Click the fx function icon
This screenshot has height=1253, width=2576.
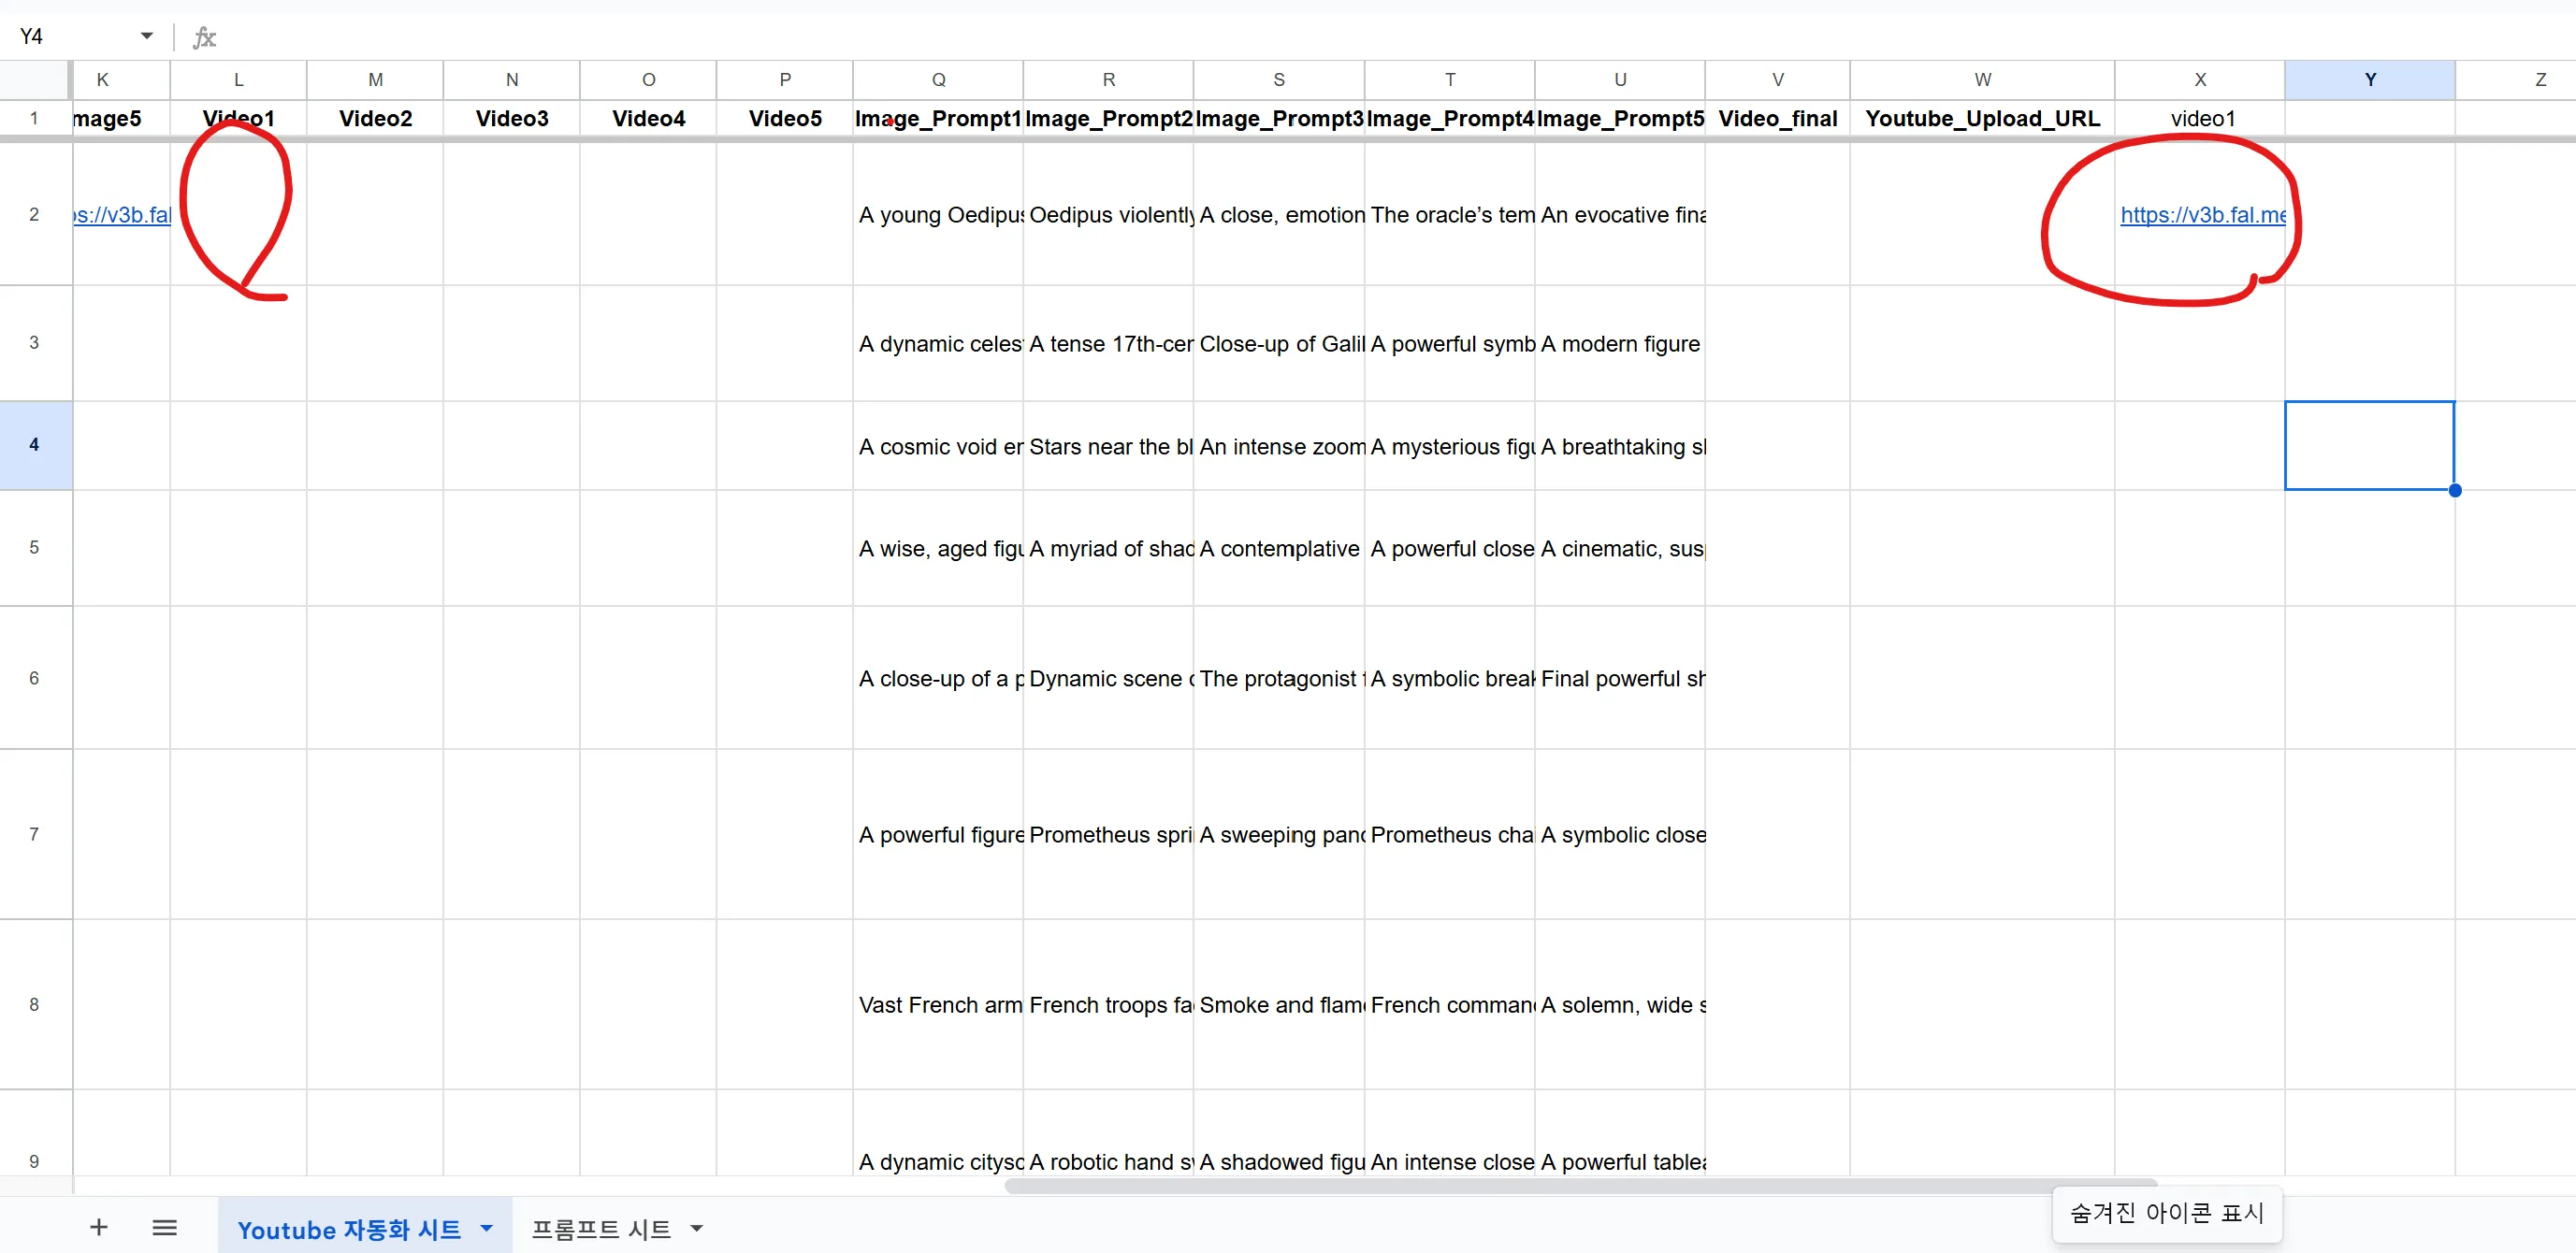(x=204, y=37)
